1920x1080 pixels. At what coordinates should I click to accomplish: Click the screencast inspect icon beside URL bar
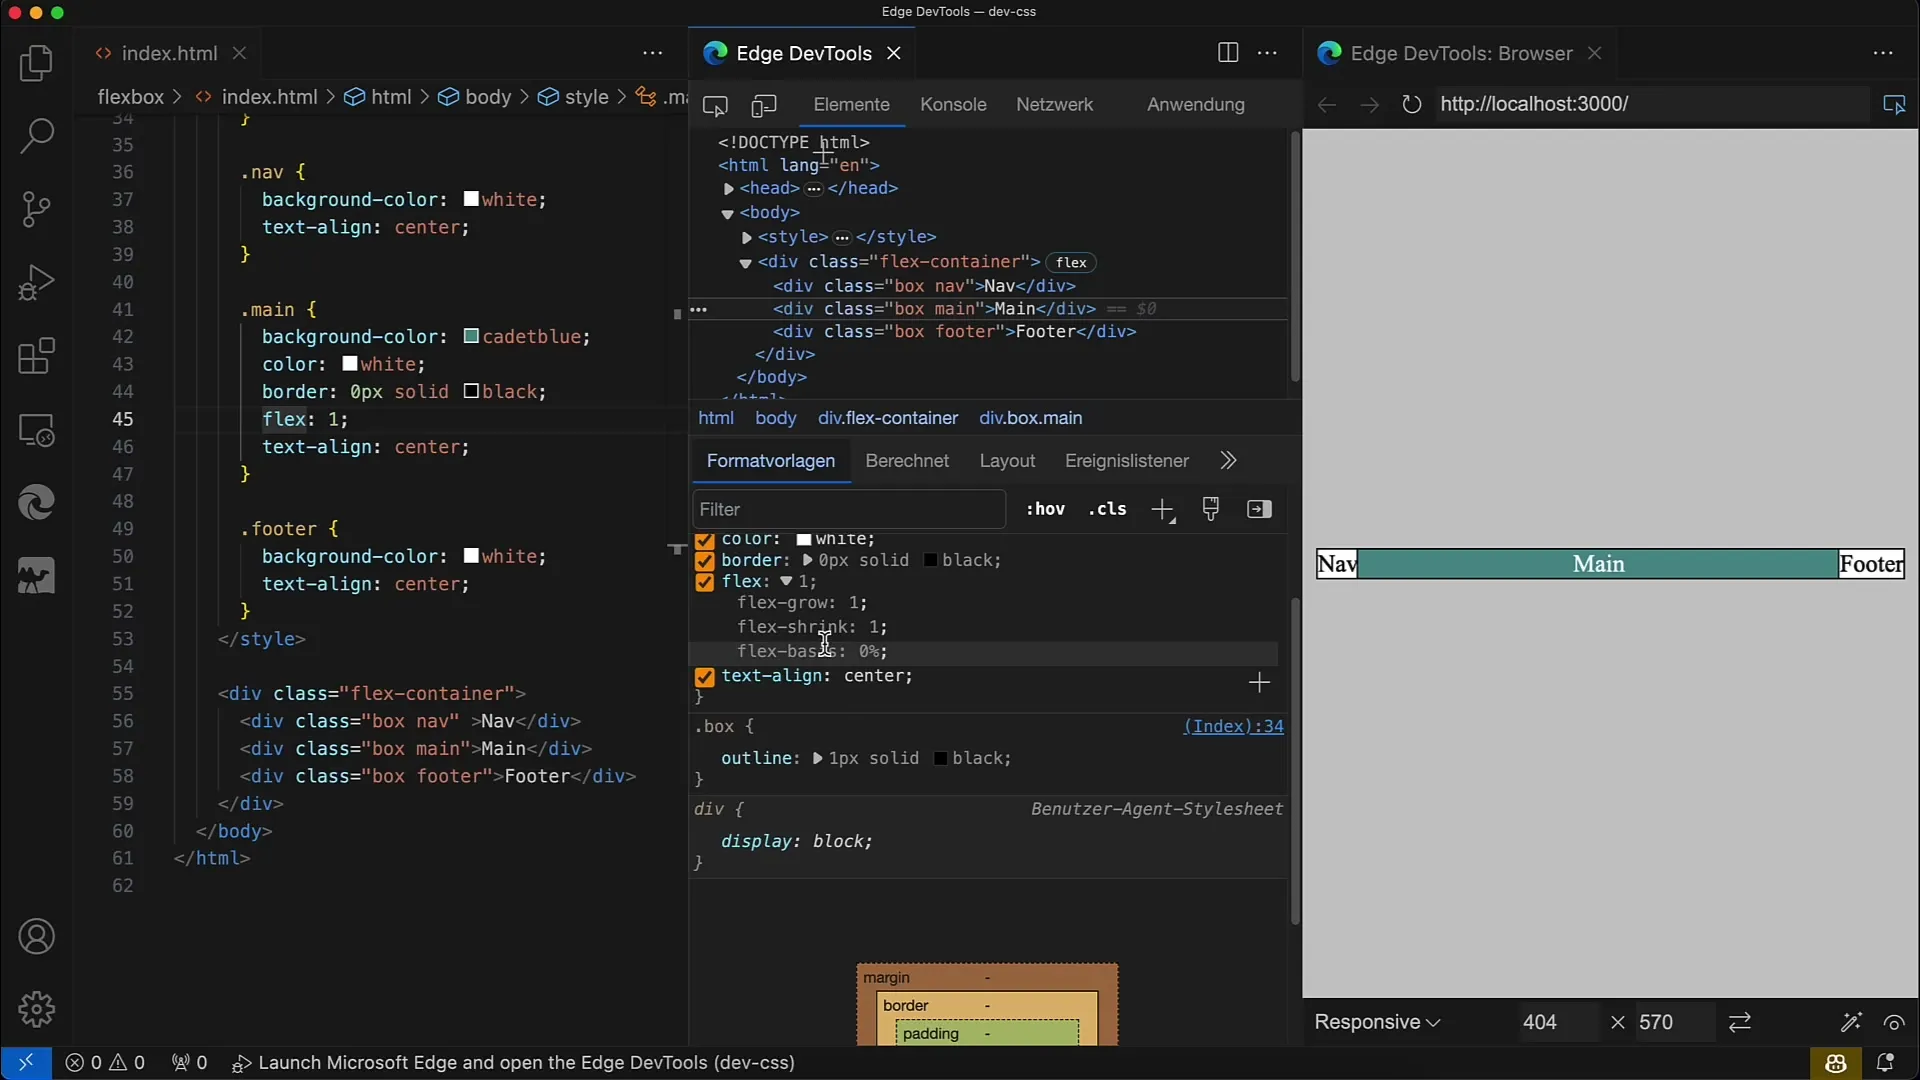click(x=1894, y=104)
